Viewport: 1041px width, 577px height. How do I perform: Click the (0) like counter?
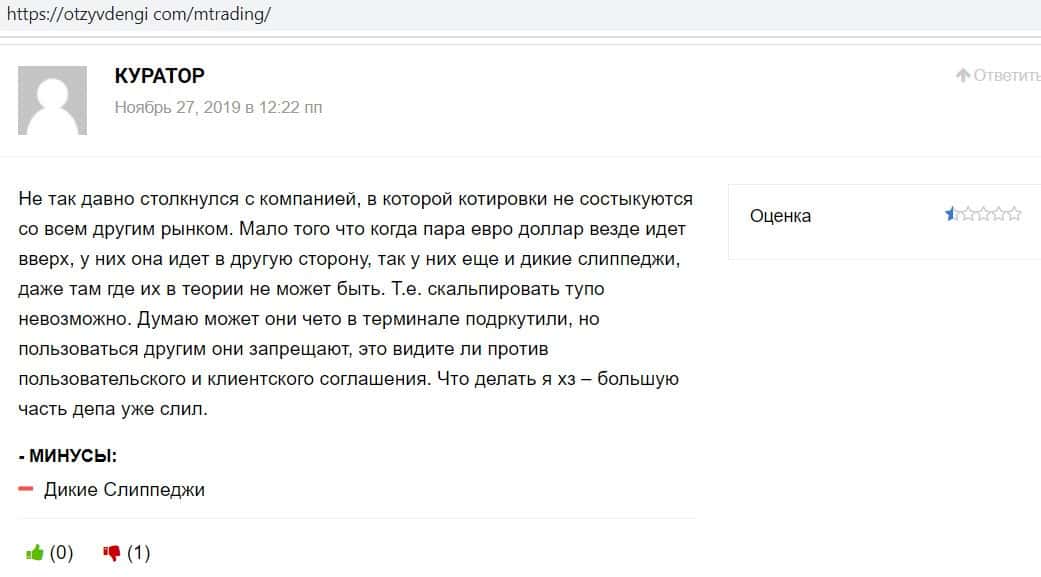pos(61,552)
